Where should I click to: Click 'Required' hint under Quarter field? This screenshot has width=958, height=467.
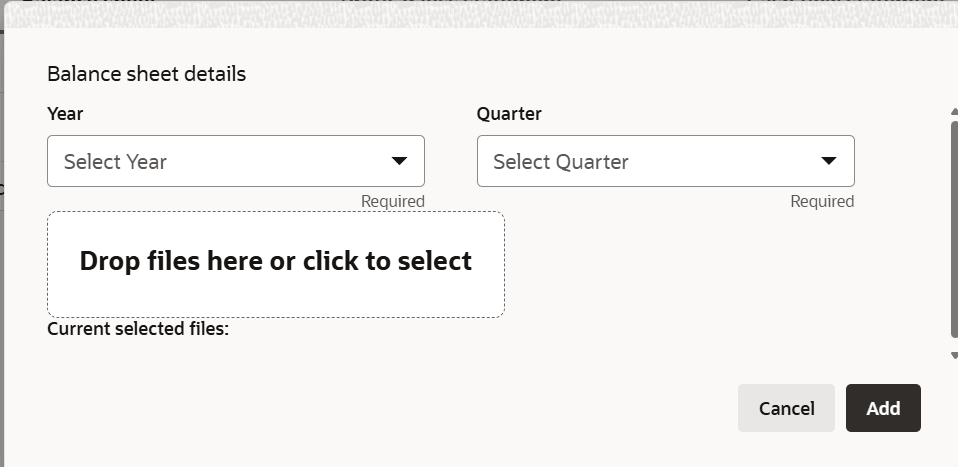822,201
